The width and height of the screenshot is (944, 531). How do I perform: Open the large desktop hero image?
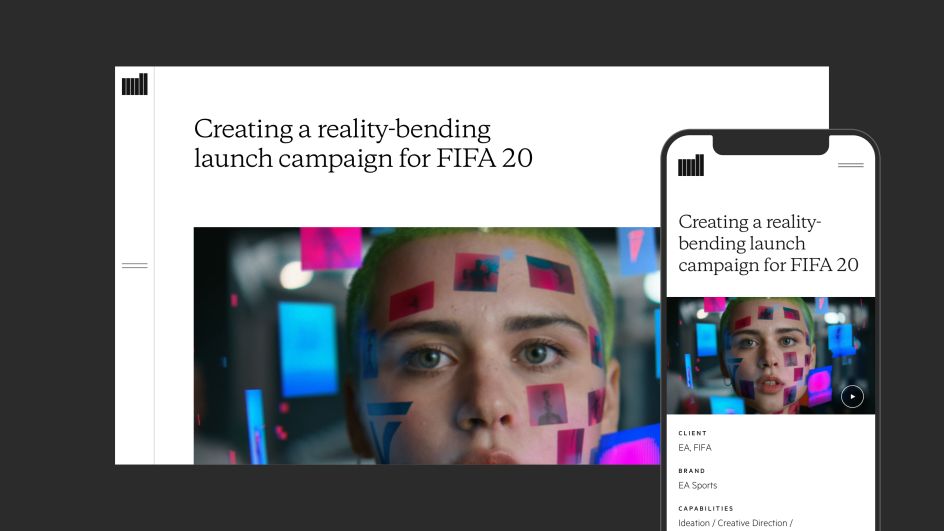click(x=427, y=346)
